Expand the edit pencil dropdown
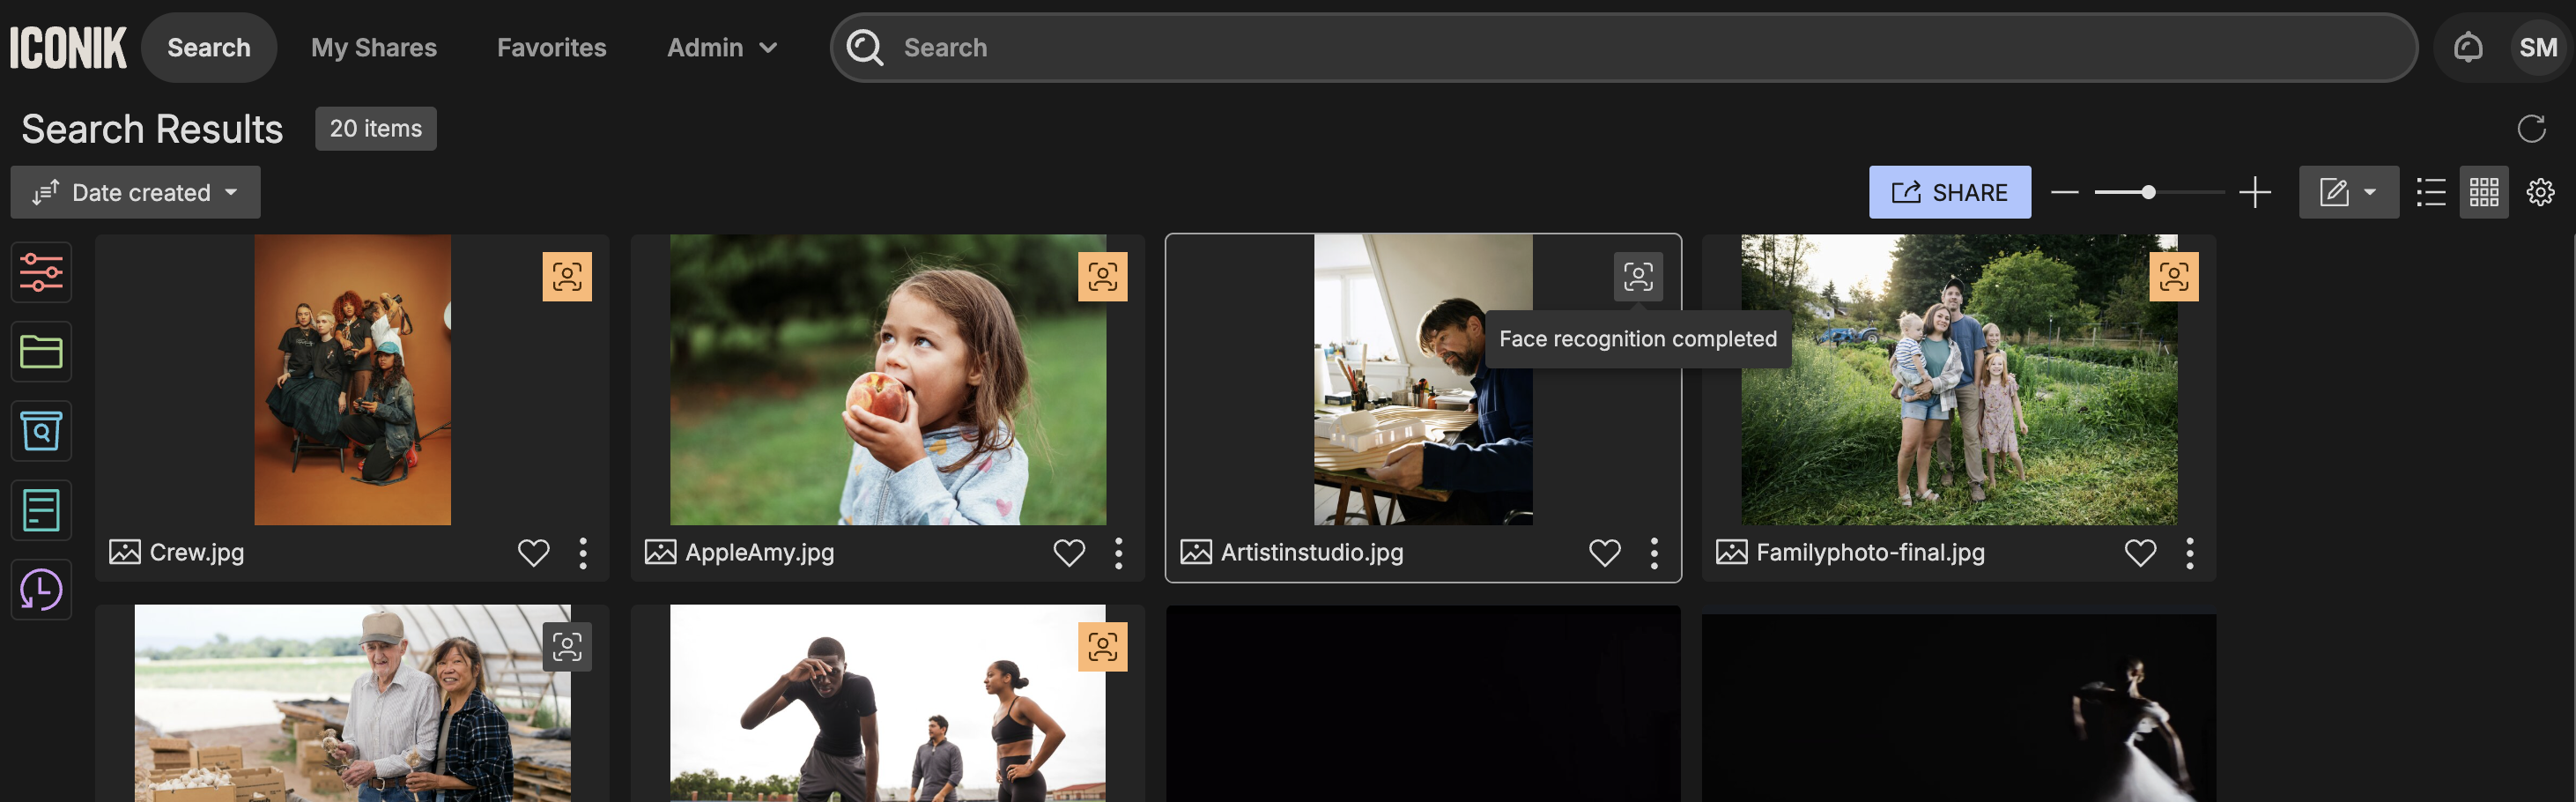The height and width of the screenshot is (802, 2576). (x=2347, y=192)
